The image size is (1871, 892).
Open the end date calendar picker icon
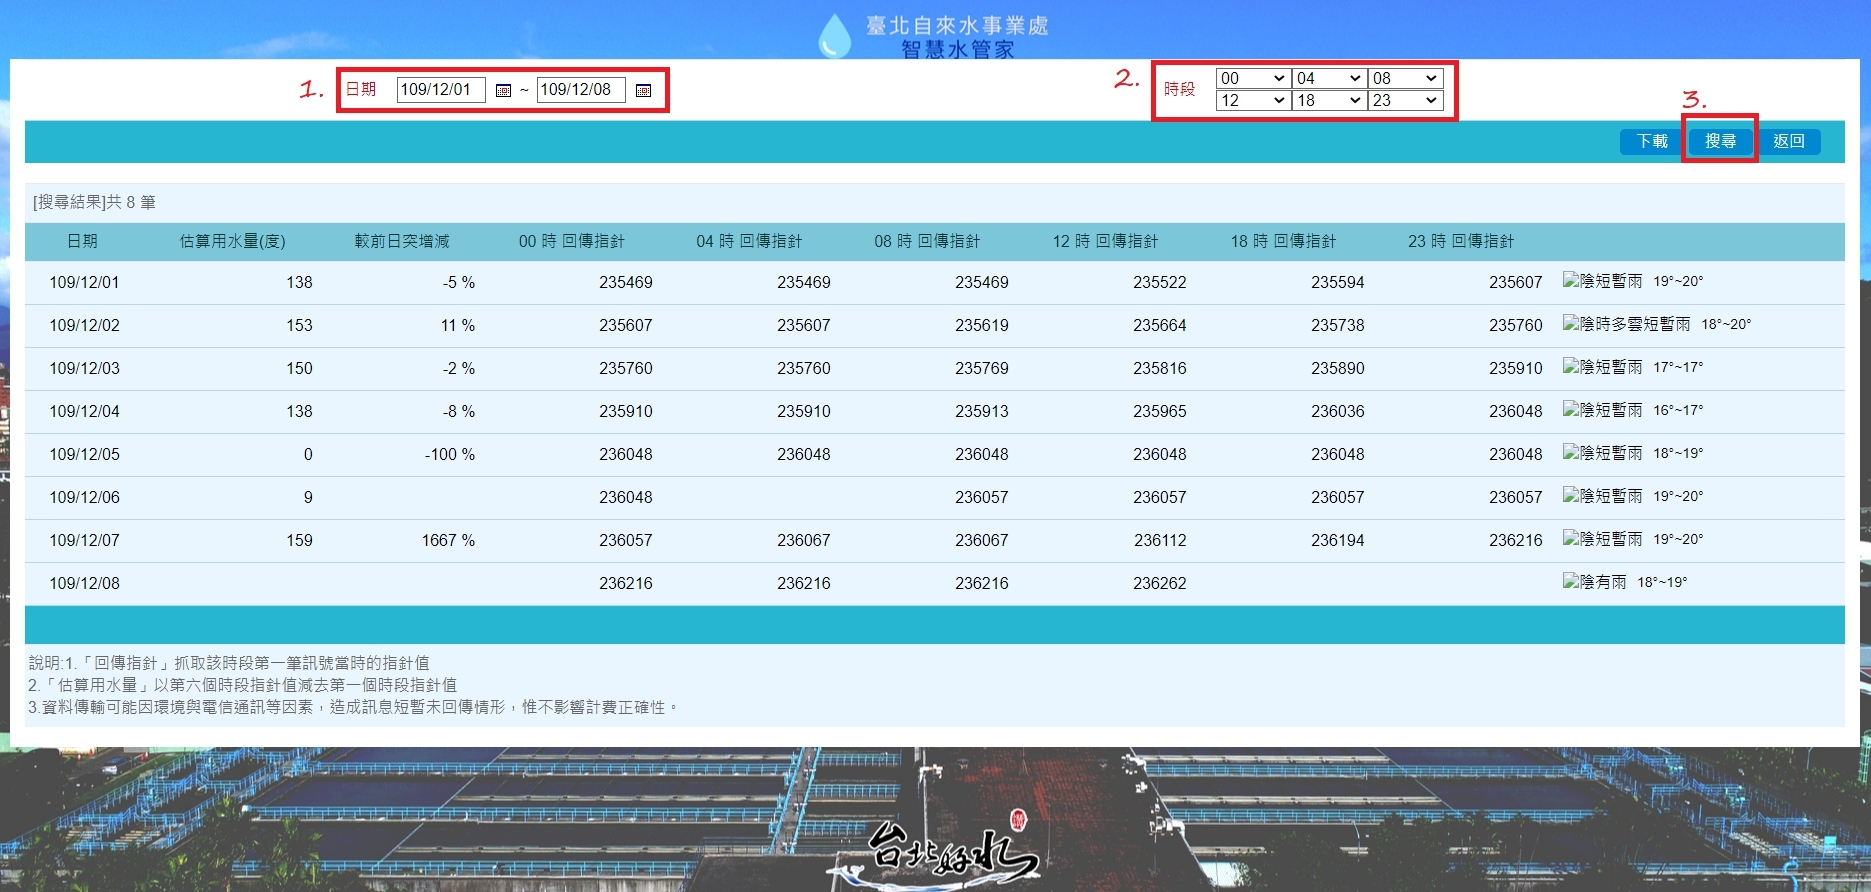point(643,91)
